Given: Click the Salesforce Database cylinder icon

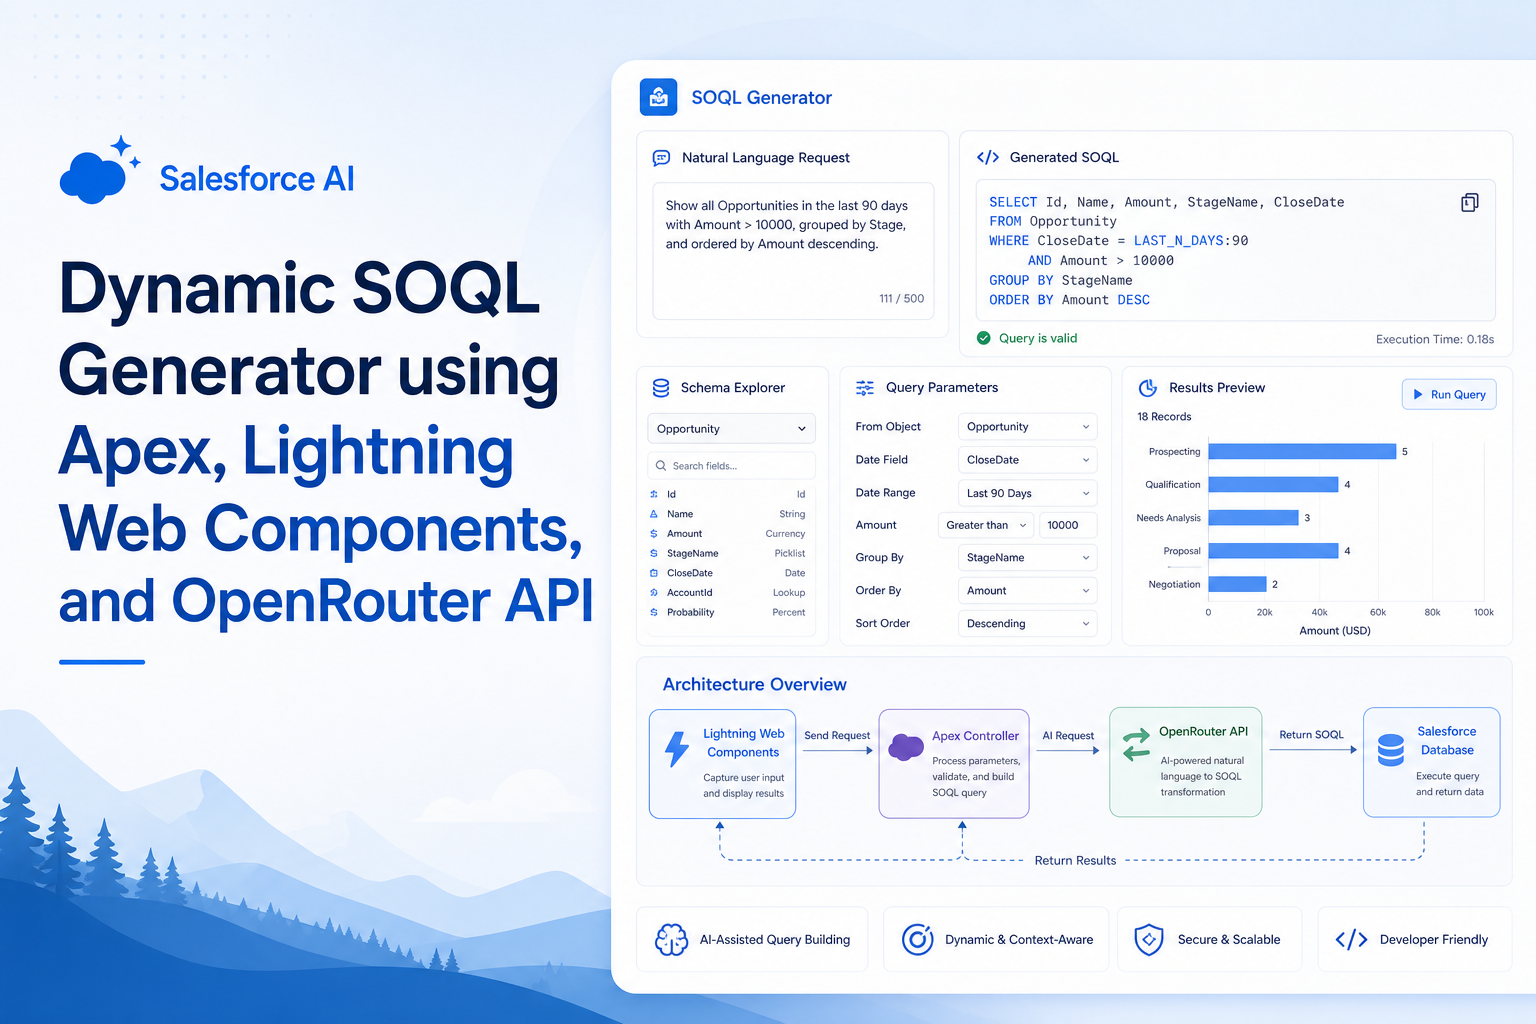Looking at the screenshot, I should 1391,750.
